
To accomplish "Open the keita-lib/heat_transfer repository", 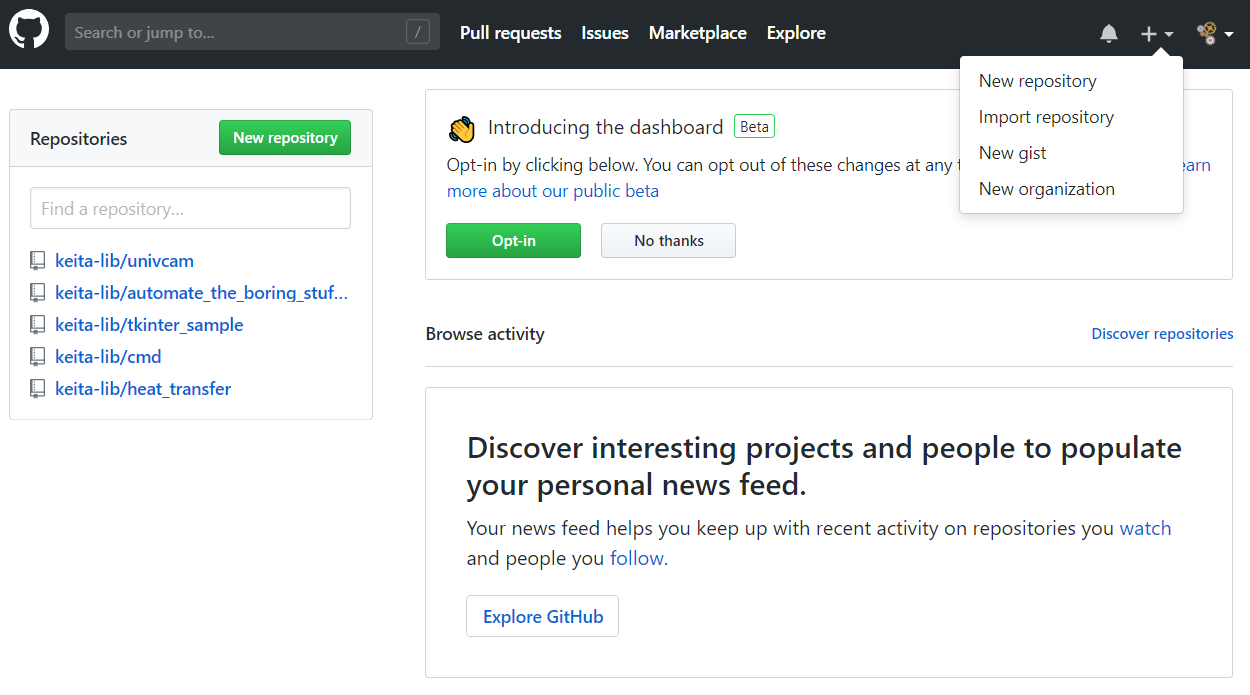I will [x=143, y=389].
